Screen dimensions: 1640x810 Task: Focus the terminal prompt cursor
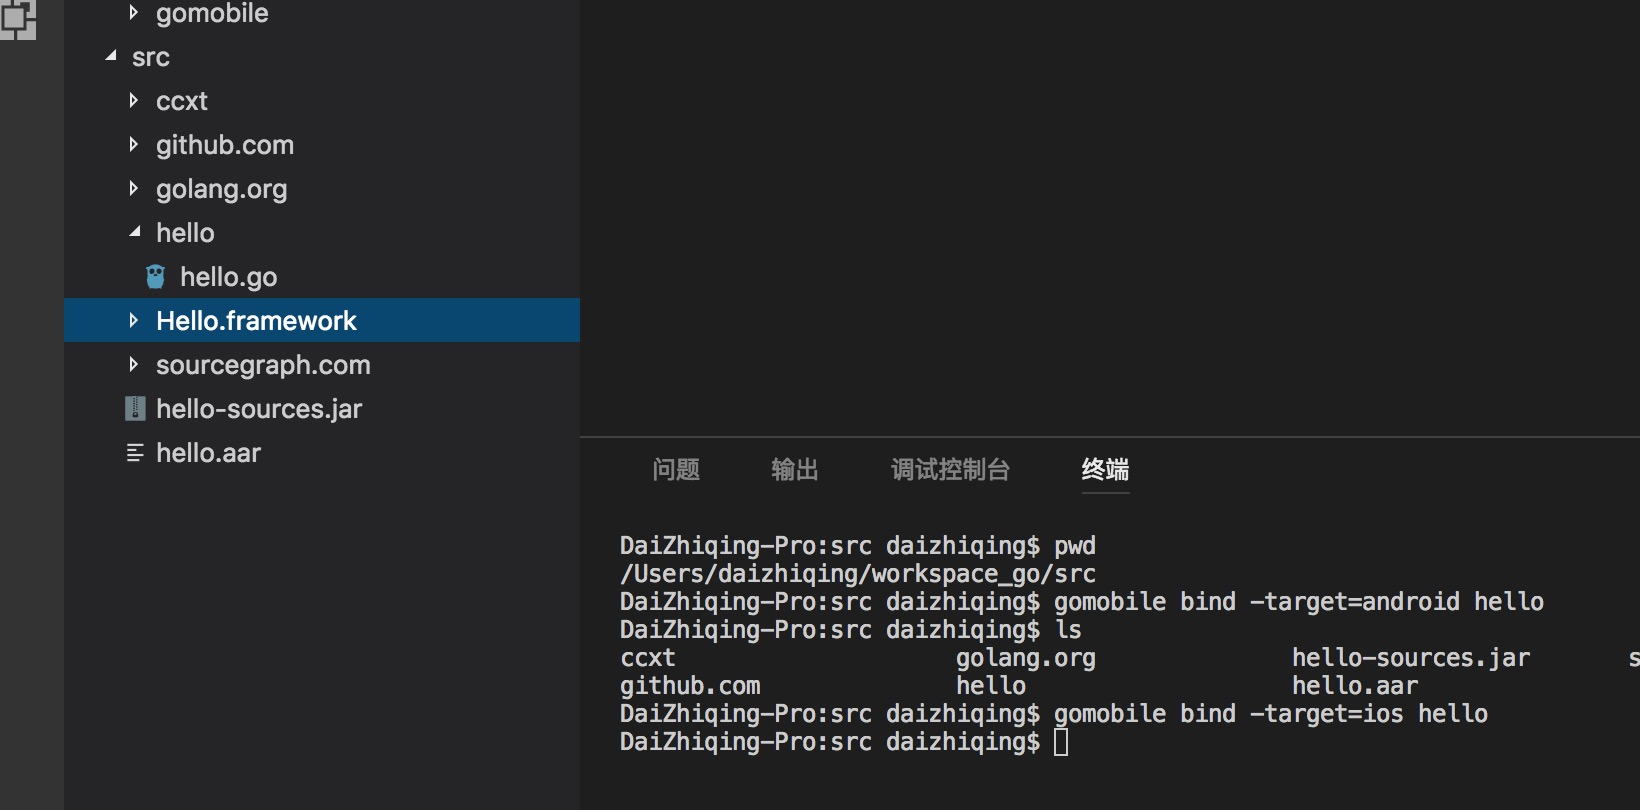1061,742
